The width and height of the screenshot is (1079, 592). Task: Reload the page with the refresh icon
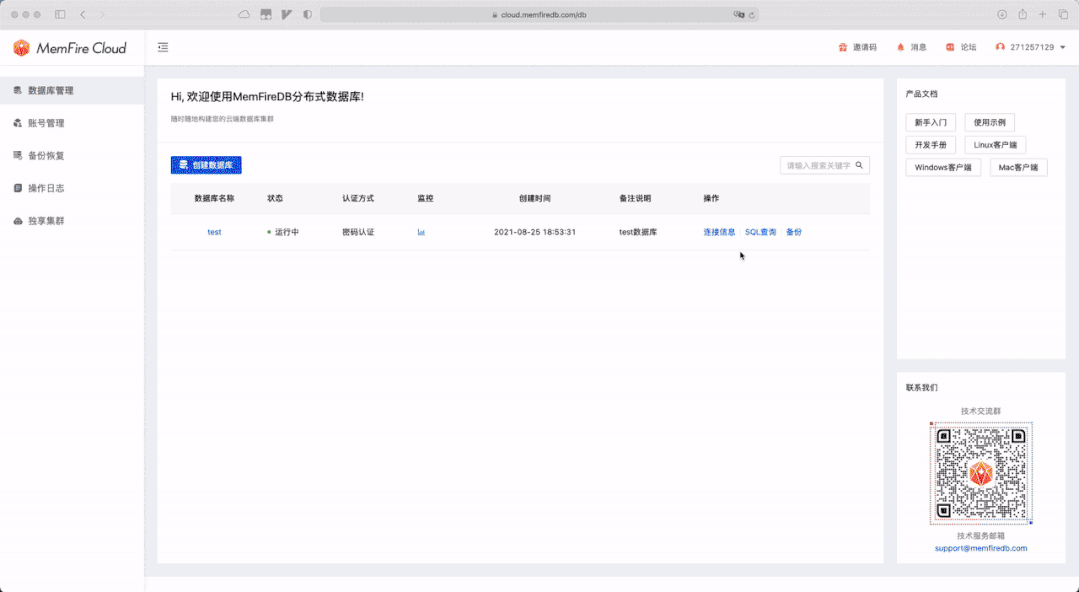pos(751,14)
